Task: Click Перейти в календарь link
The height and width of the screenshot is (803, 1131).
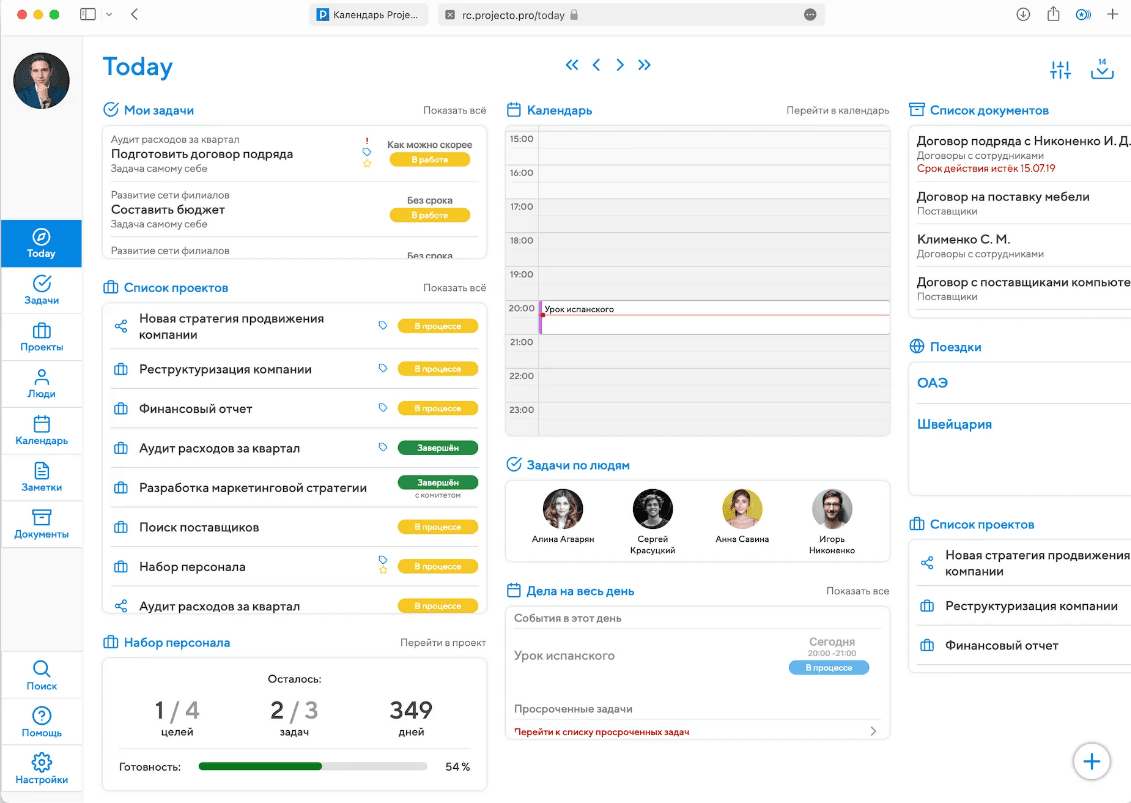Action: pyautogui.click(x=837, y=110)
